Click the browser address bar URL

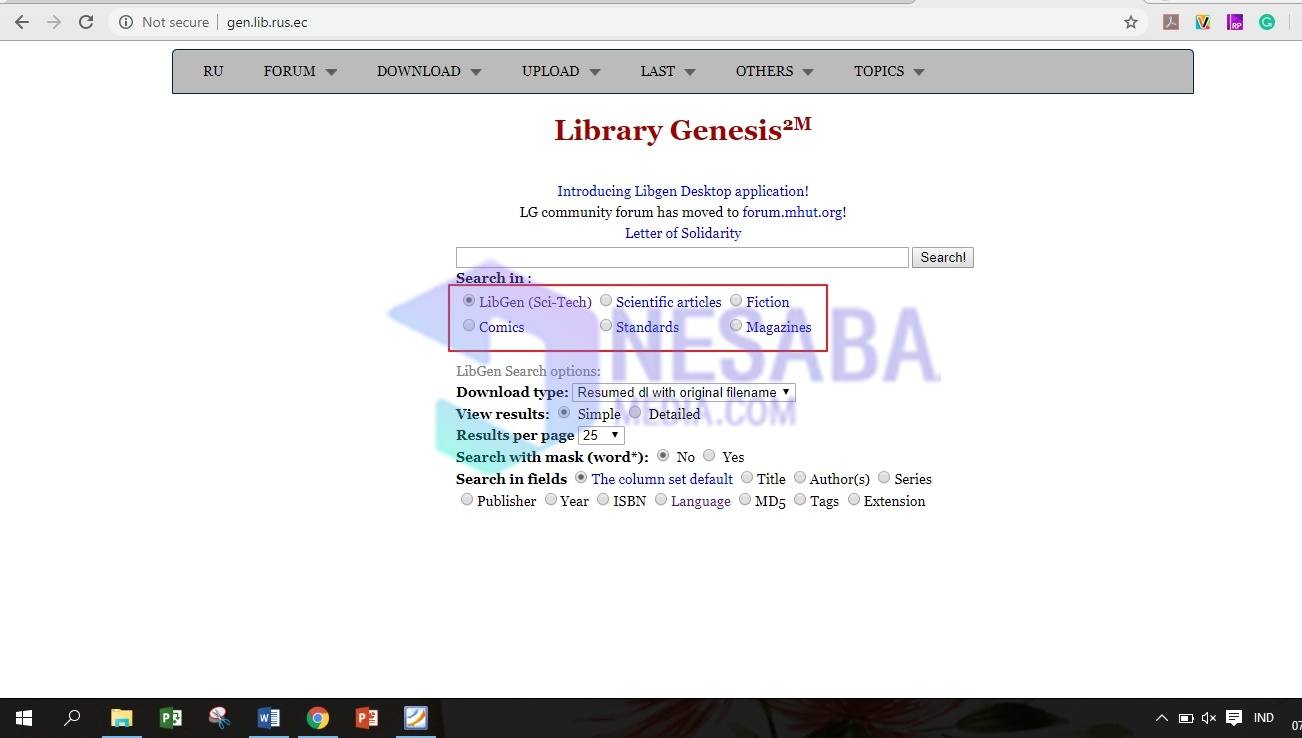tap(267, 22)
